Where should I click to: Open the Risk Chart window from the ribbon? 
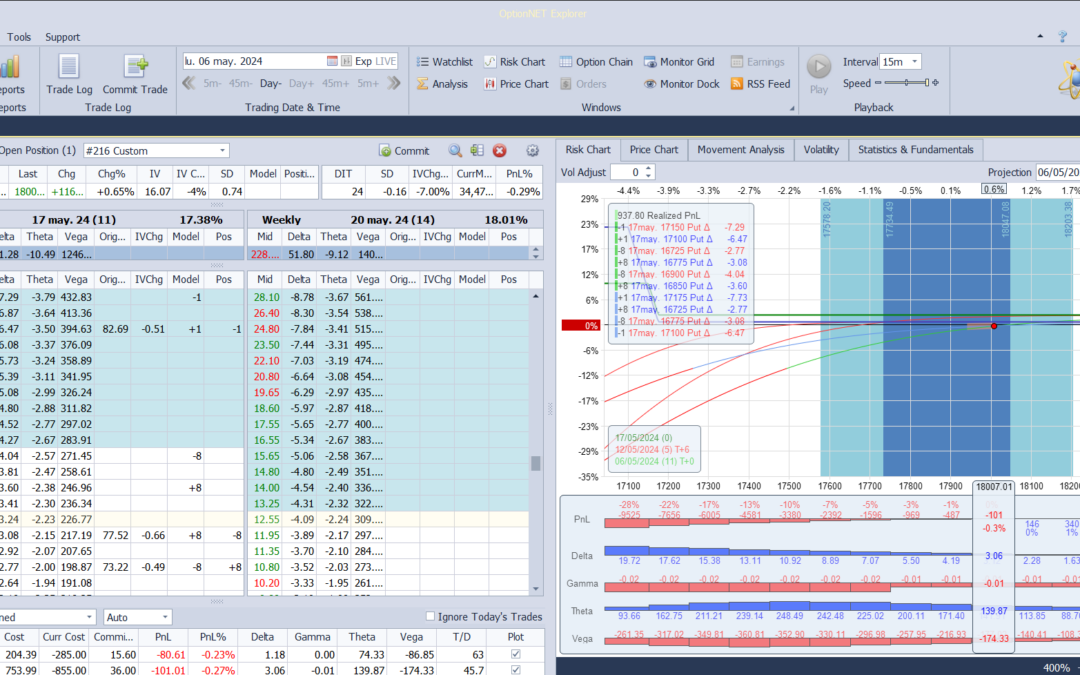(x=514, y=62)
